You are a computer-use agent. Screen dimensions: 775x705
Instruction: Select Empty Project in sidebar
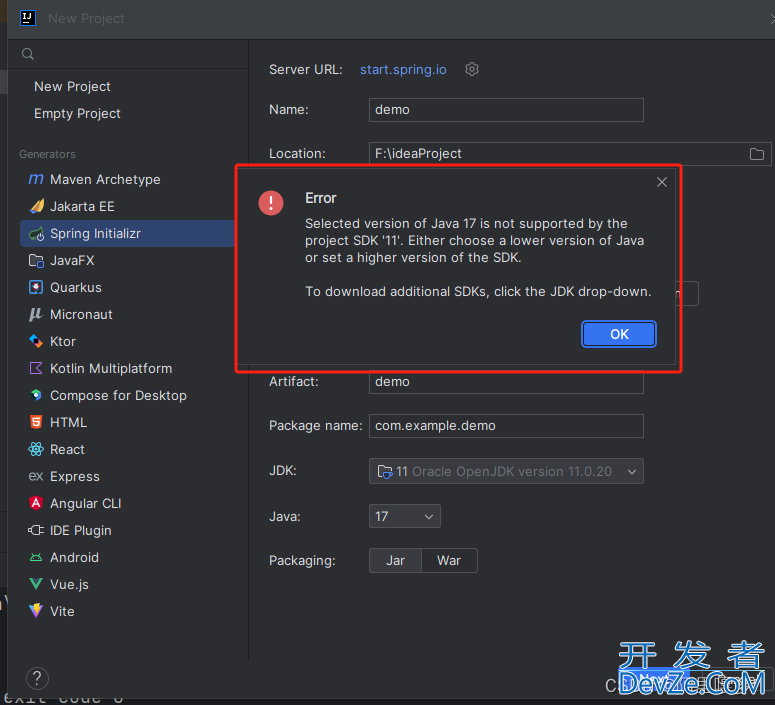coord(77,114)
